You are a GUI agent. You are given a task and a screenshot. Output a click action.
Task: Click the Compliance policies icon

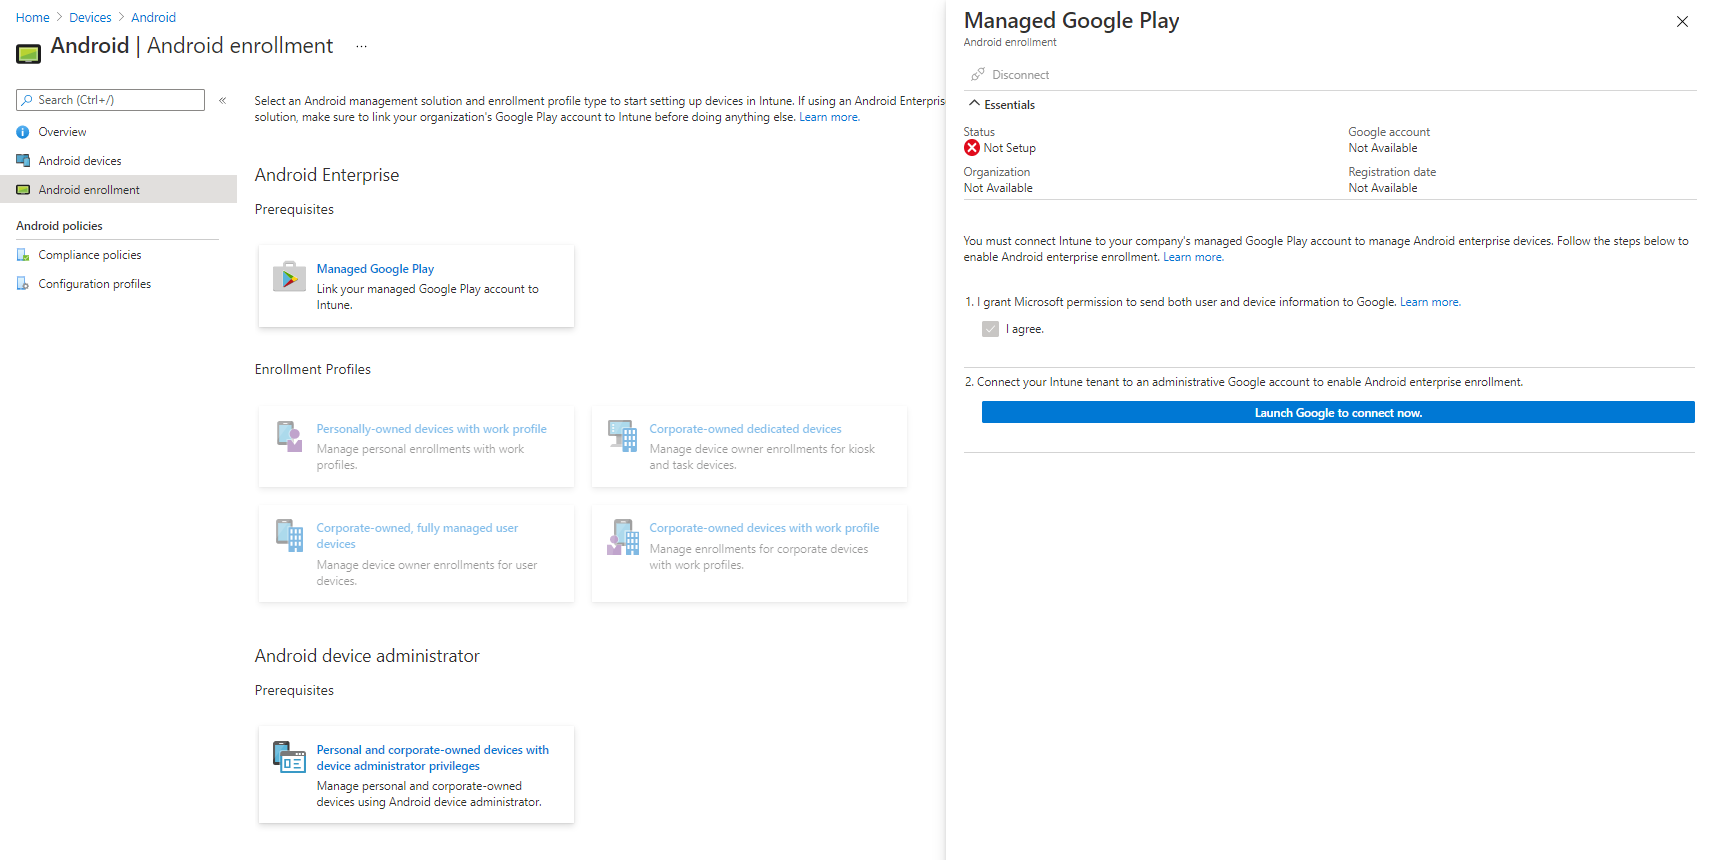(23, 255)
